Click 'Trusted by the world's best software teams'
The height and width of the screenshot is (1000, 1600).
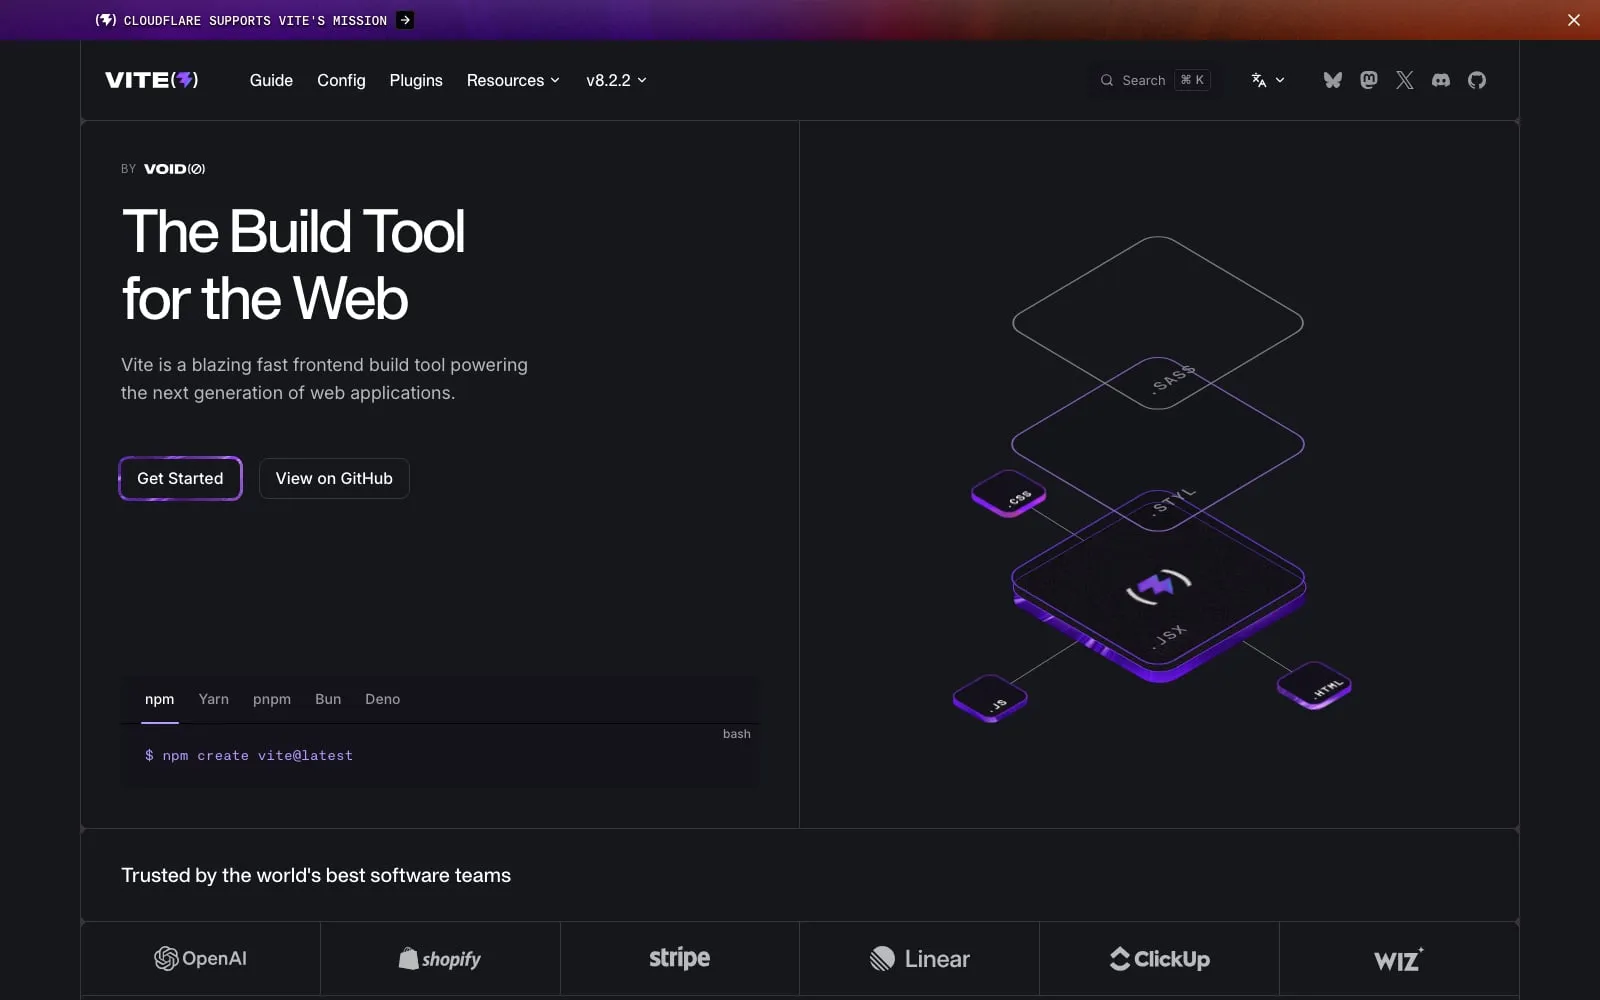tap(316, 875)
